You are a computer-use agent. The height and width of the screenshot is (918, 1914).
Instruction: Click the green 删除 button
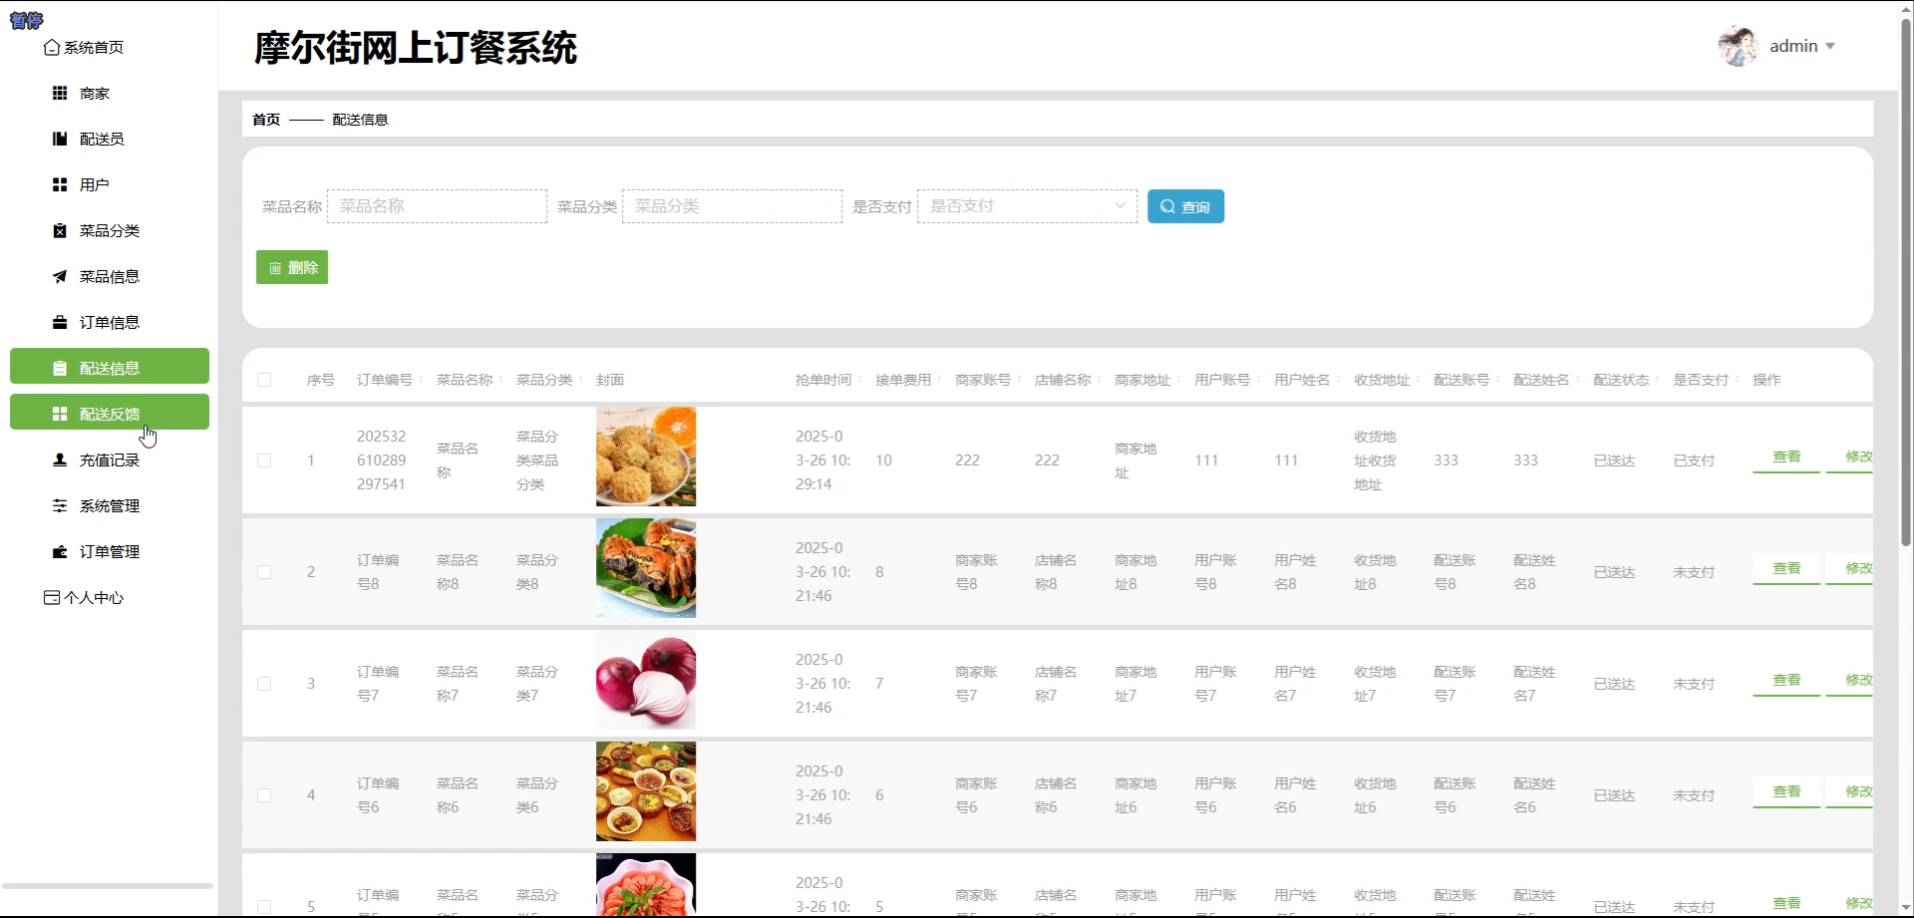point(291,267)
